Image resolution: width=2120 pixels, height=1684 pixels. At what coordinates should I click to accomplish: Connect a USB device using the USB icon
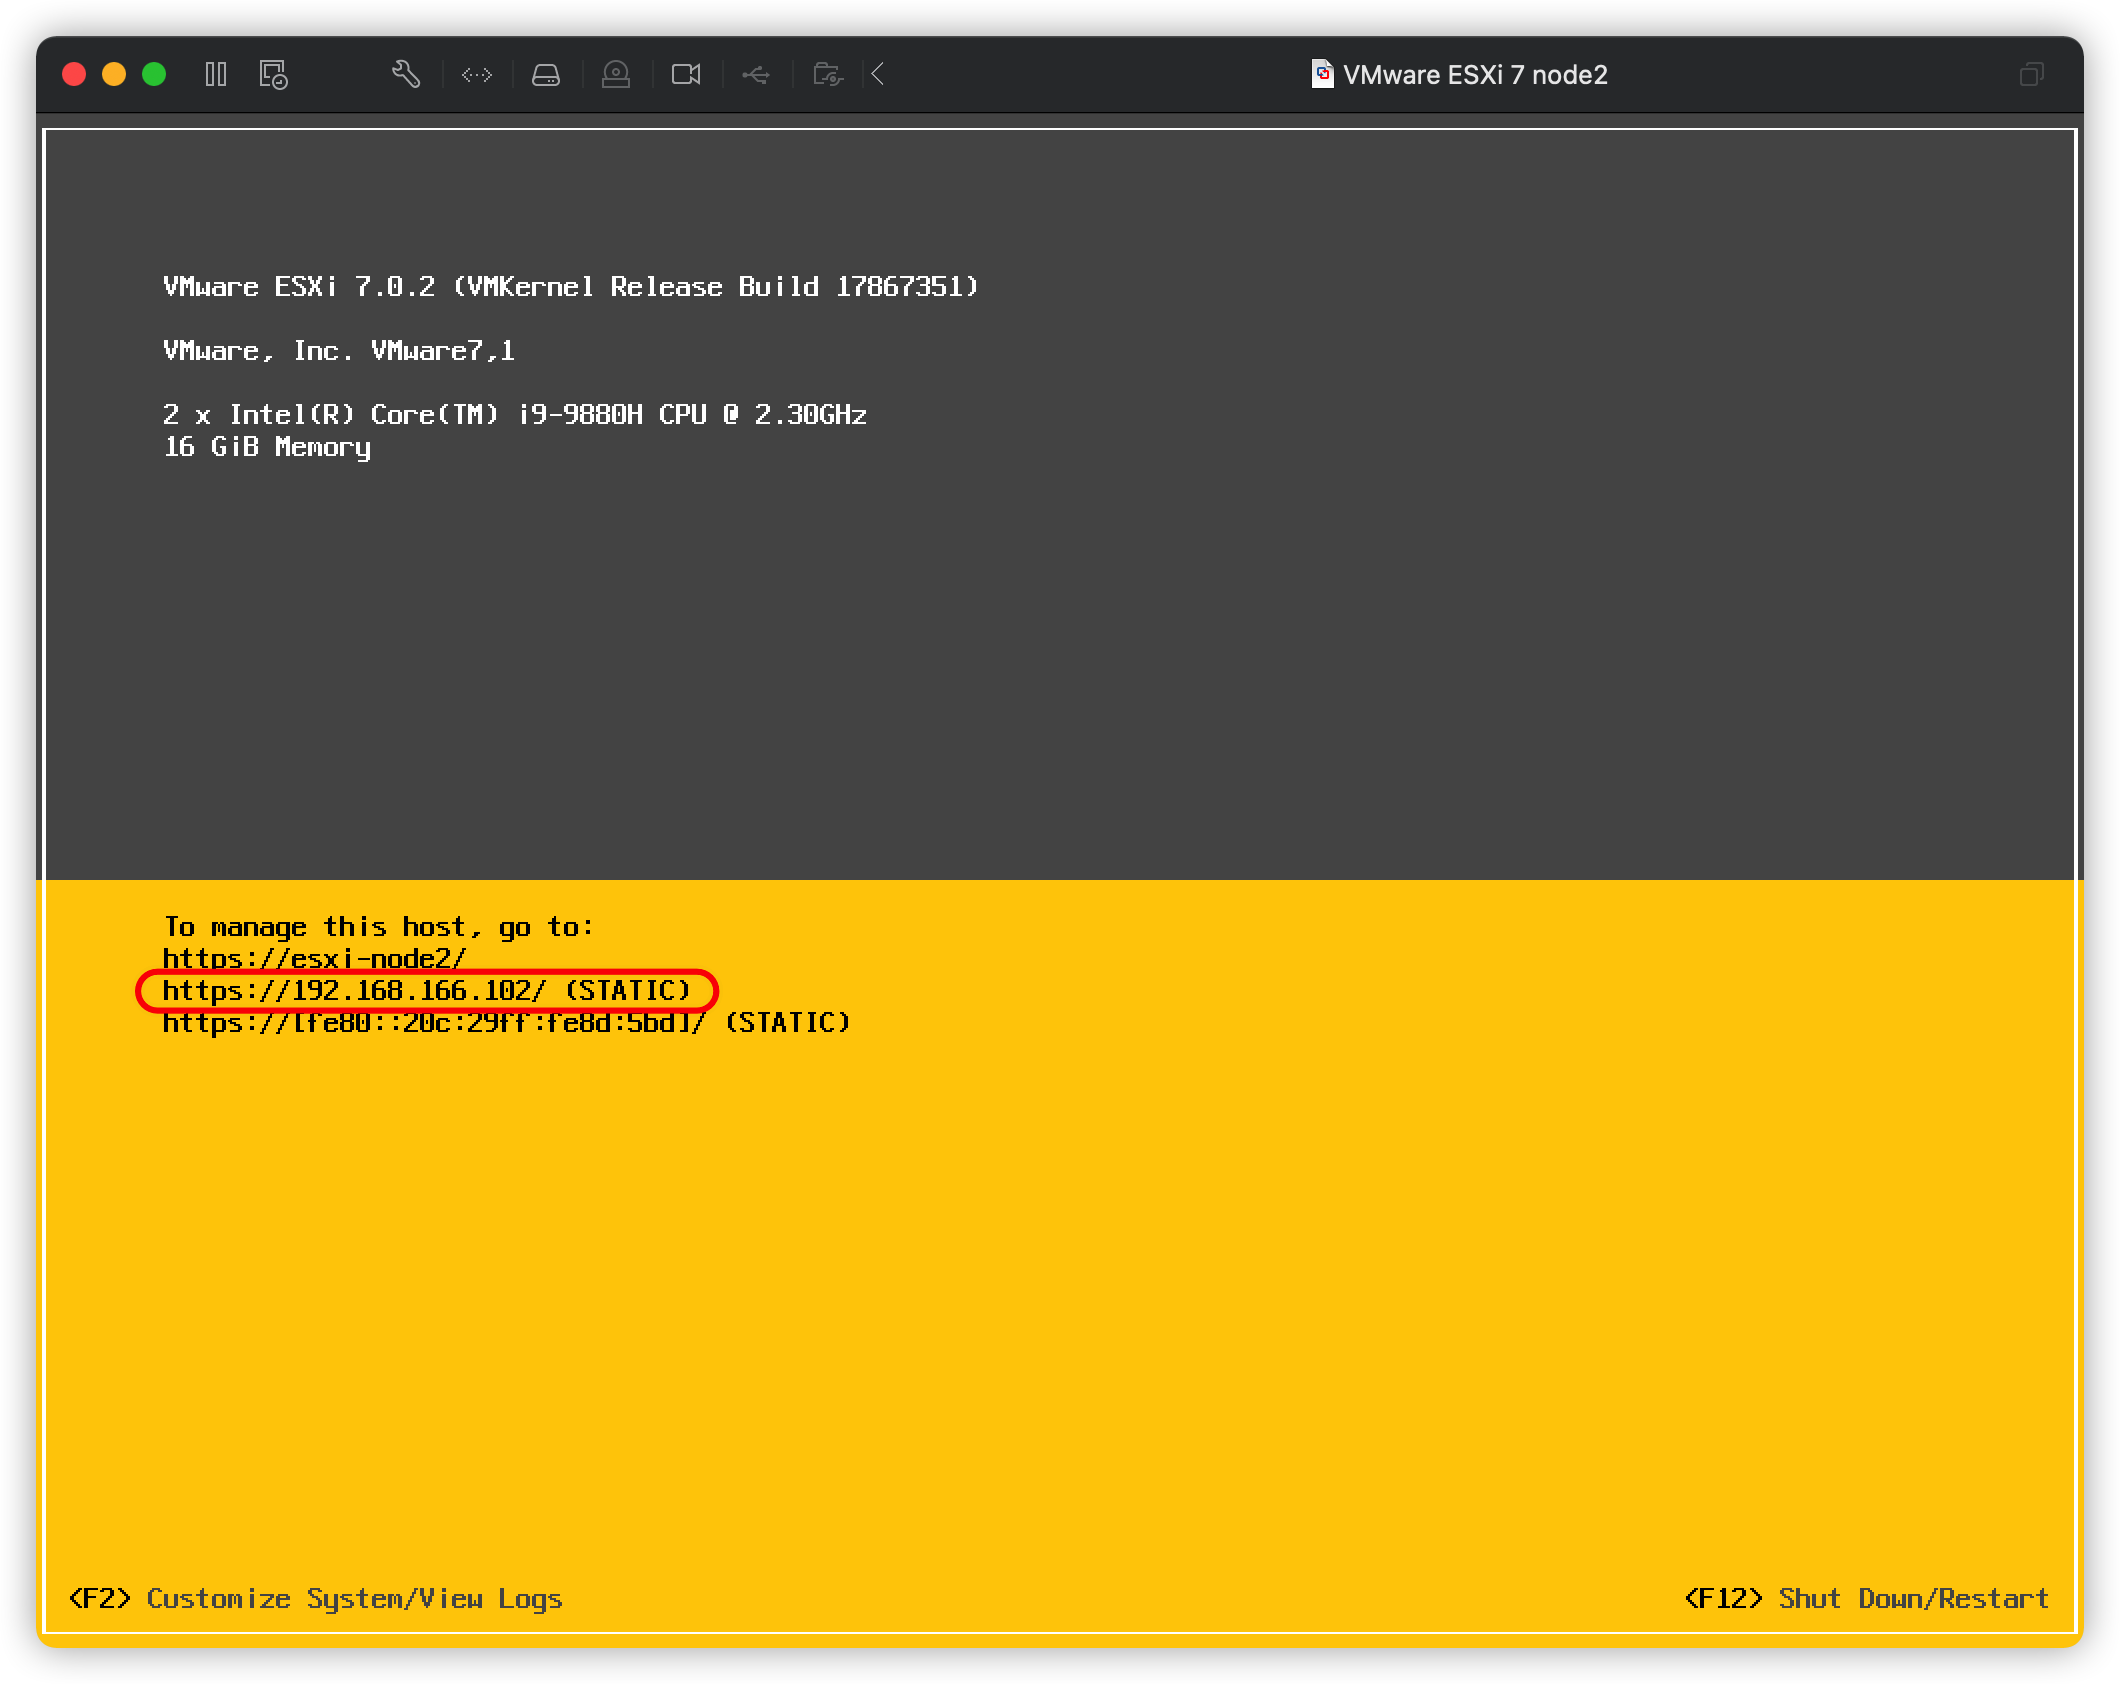click(x=756, y=74)
